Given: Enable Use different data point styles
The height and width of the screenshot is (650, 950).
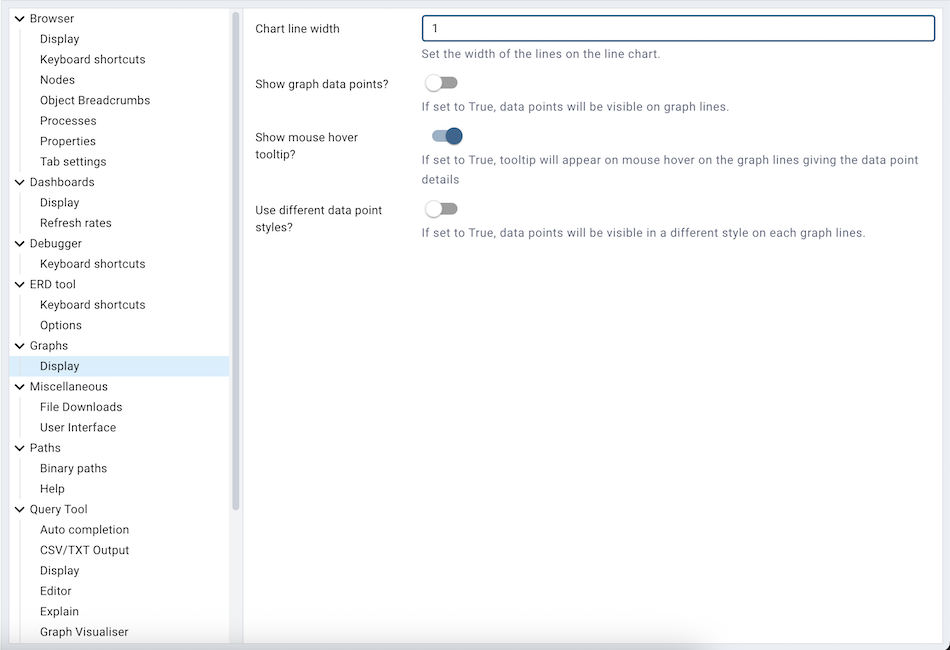Looking at the screenshot, I should (441, 209).
